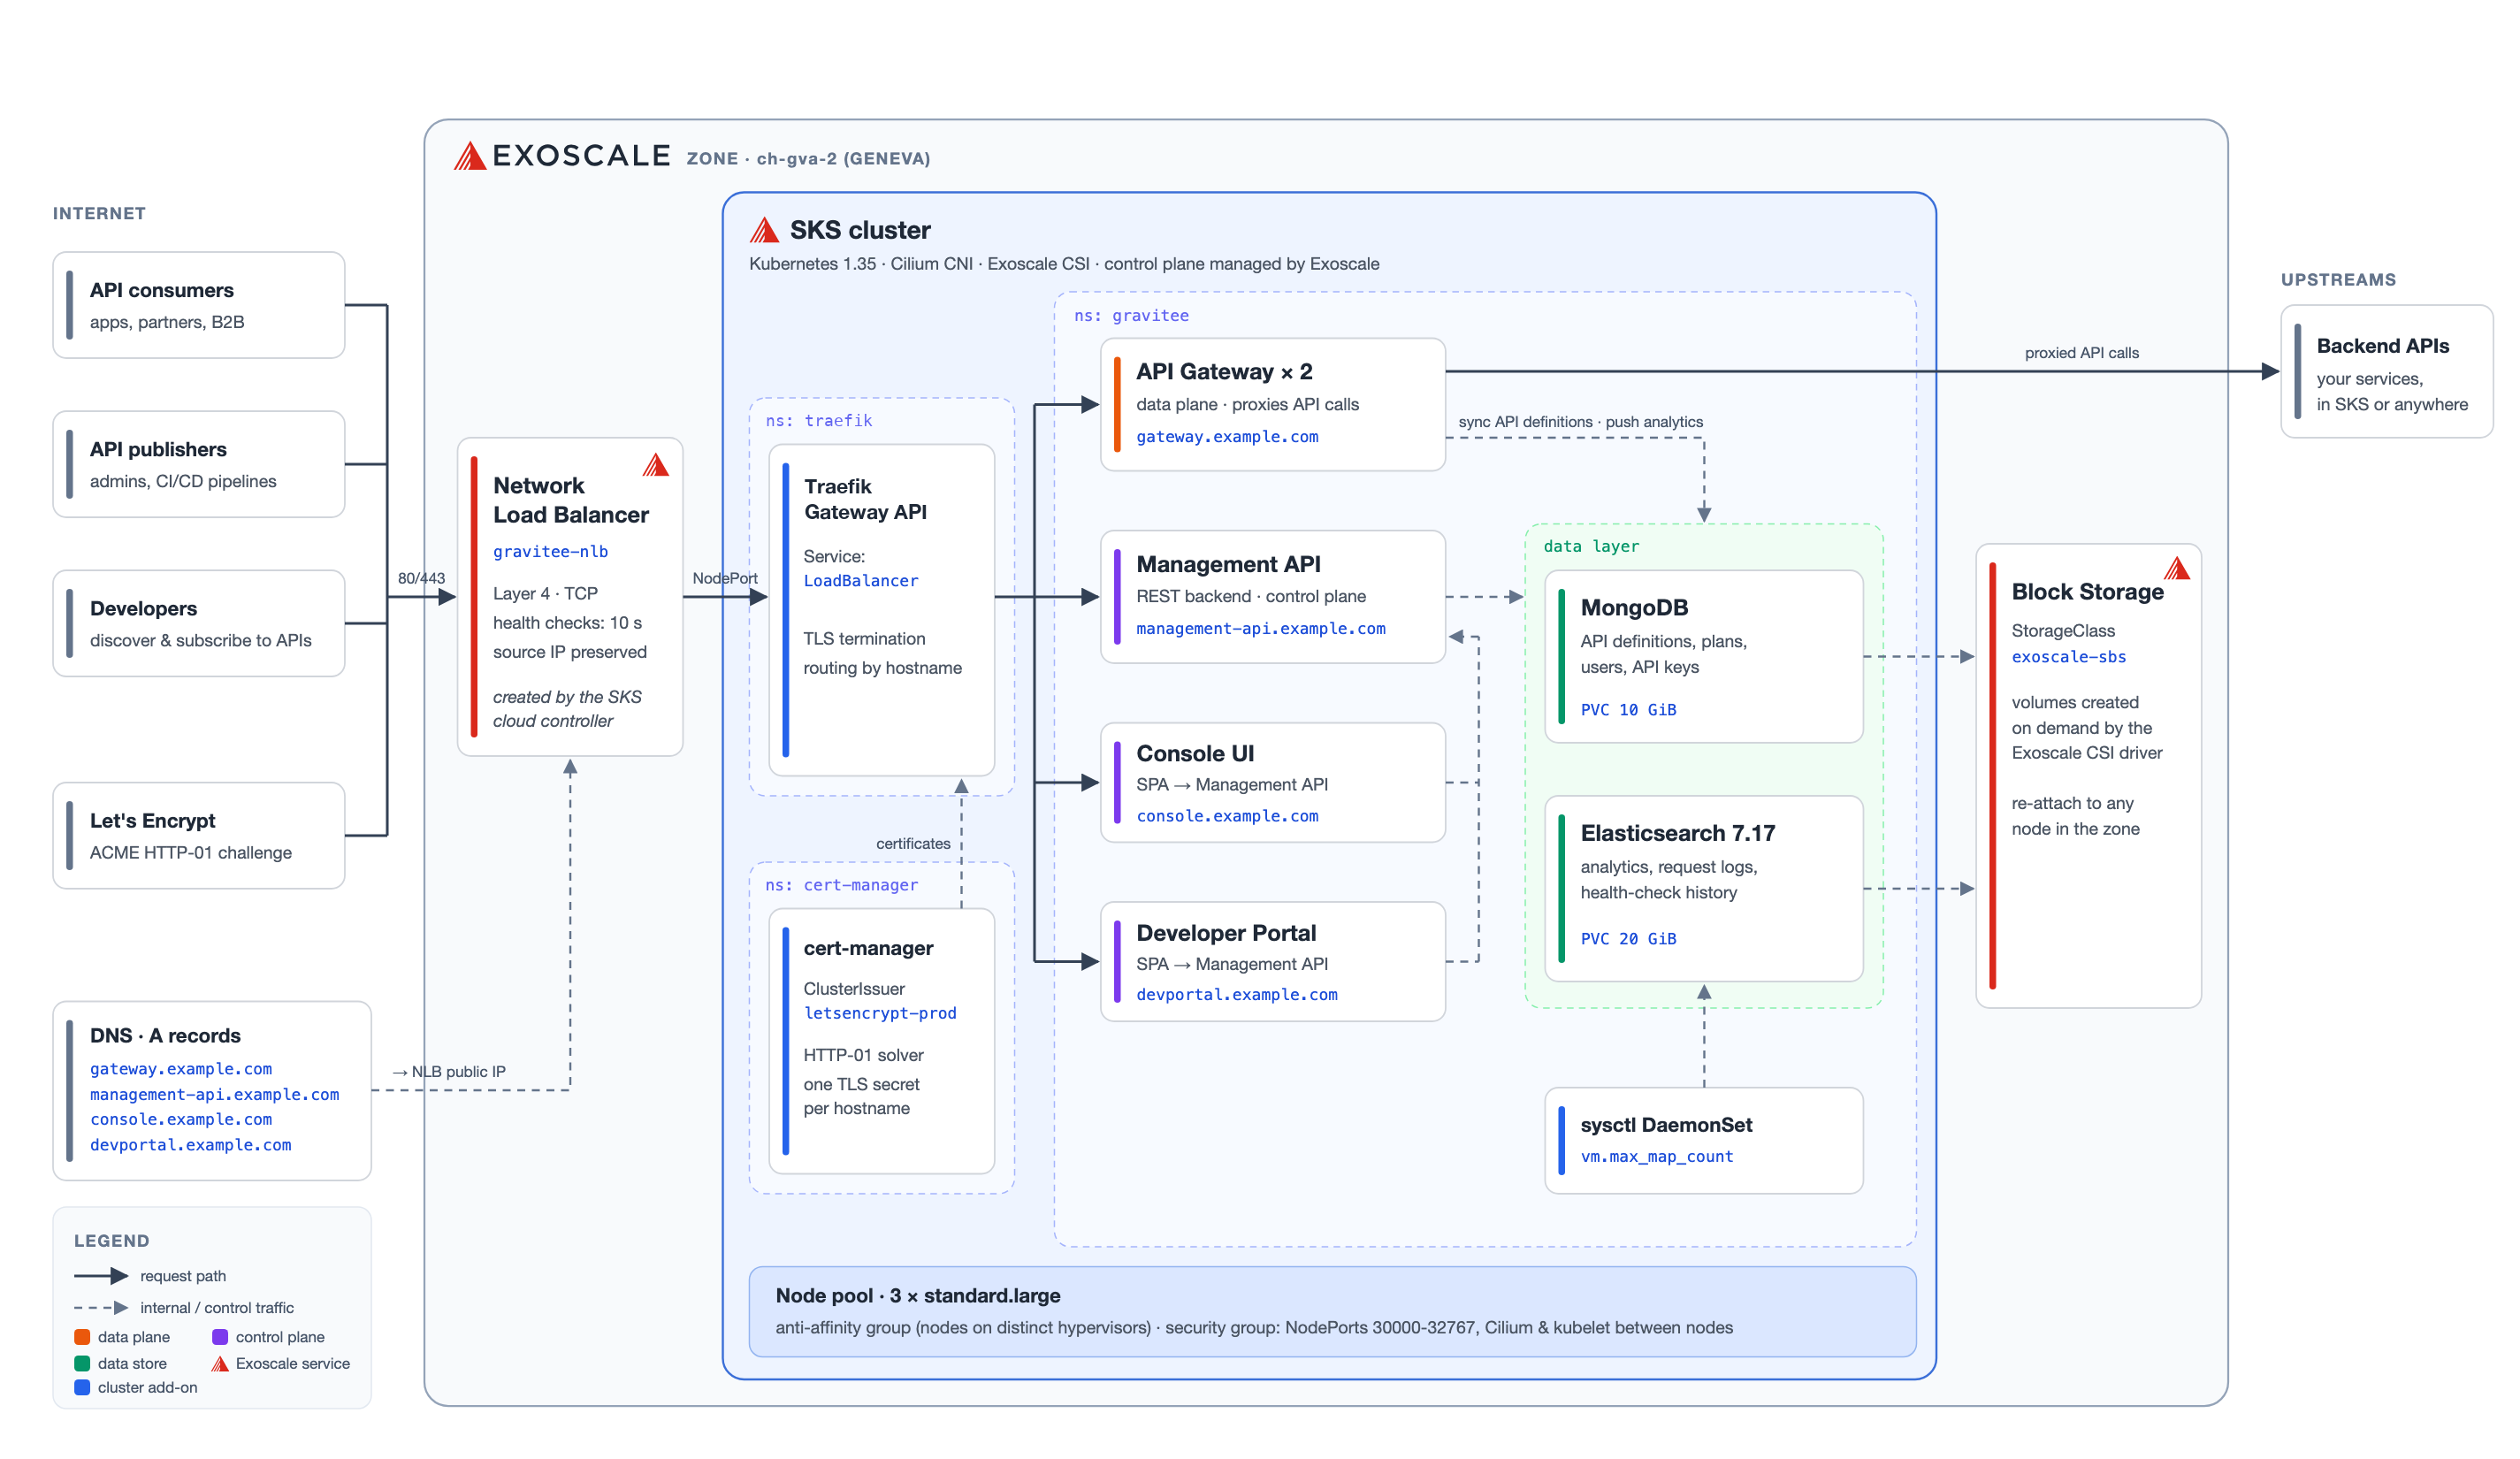The height and width of the screenshot is (1459, 2520).
Task: Click the "ns: cert-manager" namespace label
Action: pyautogui.click(x=841, y=885)
